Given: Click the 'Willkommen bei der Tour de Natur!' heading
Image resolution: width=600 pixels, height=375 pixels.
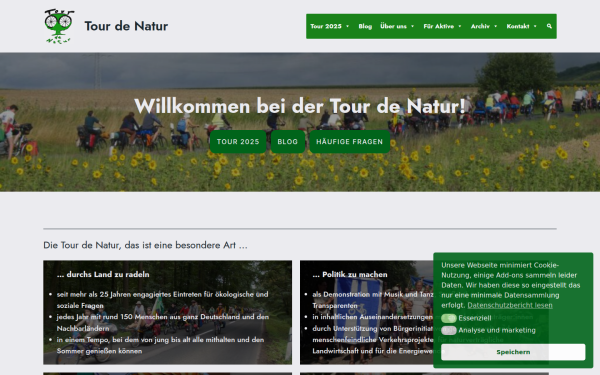Looking at the screenshot, I should tap(300, 106).
